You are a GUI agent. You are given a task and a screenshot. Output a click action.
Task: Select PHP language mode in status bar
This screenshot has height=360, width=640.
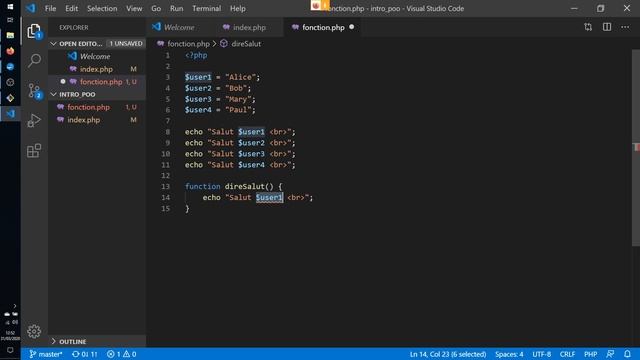[x=591, y=354]
